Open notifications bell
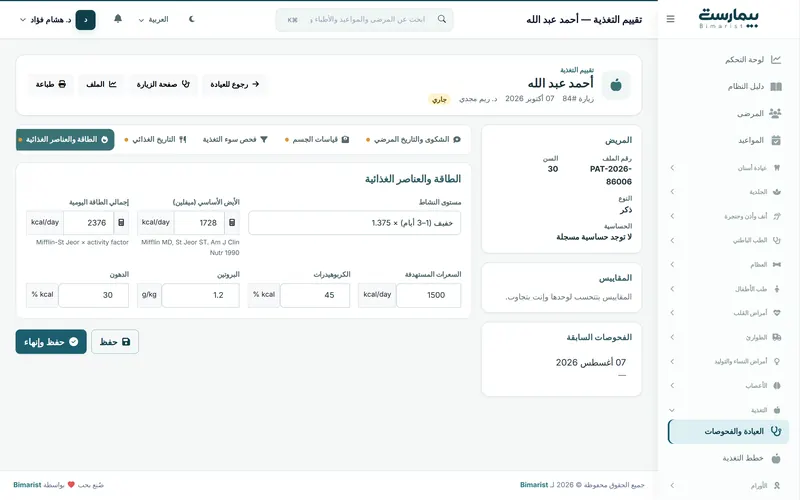Viewport: 800px width, 500px height. point(118,19)
